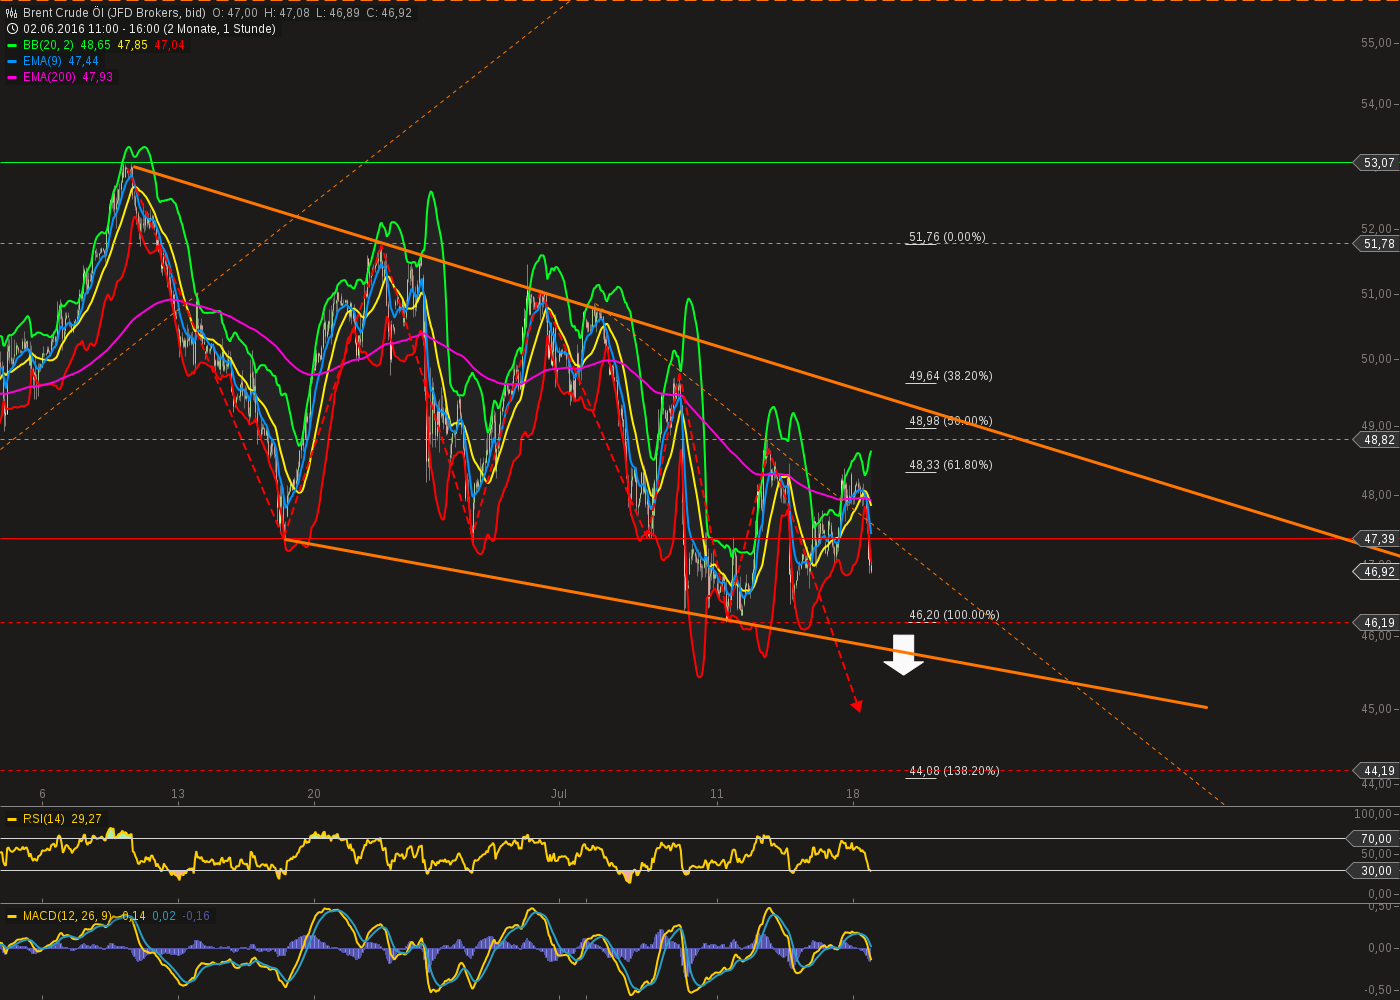
Task: Click the 55,00 price axis label
Action: [1376, 43]
